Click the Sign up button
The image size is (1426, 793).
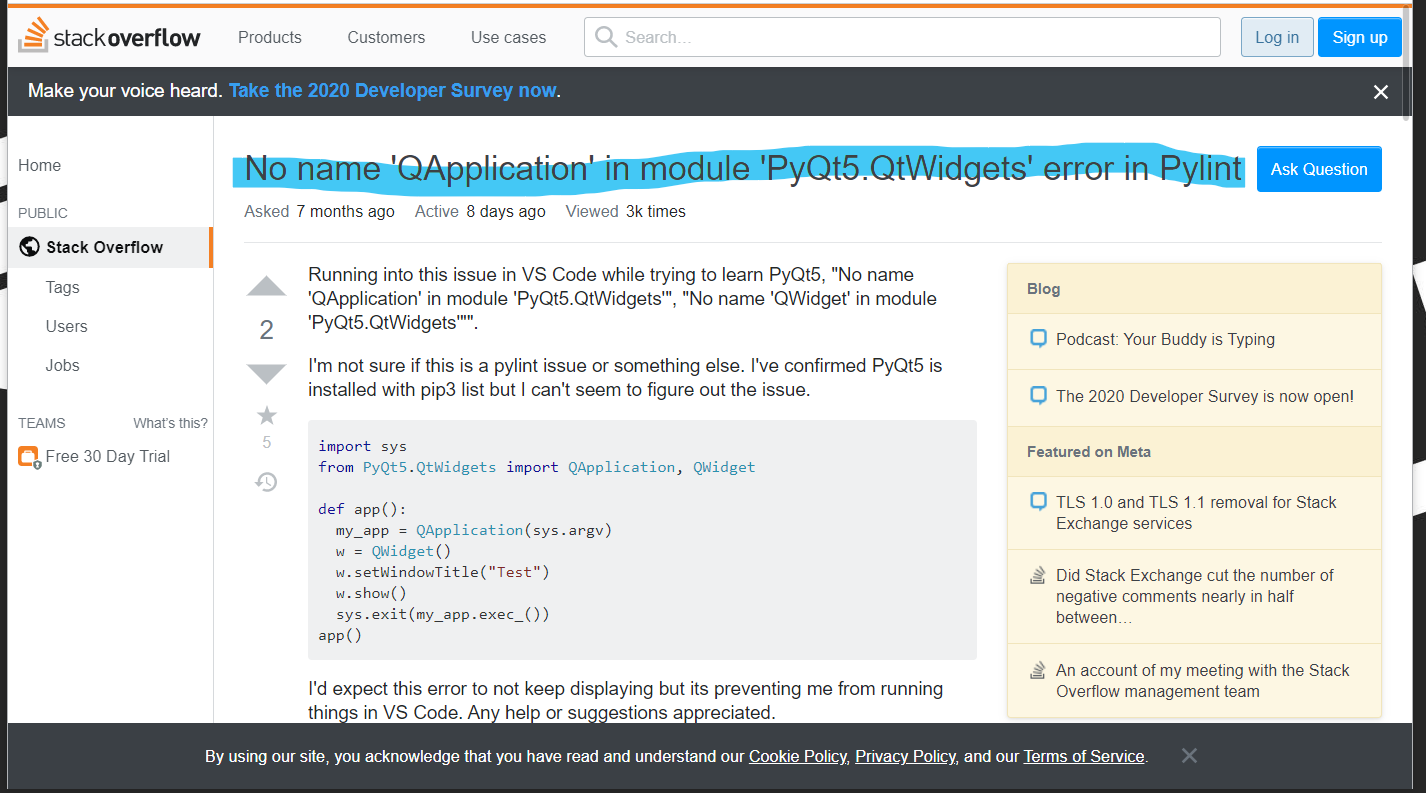click(x=1360, y=37)
